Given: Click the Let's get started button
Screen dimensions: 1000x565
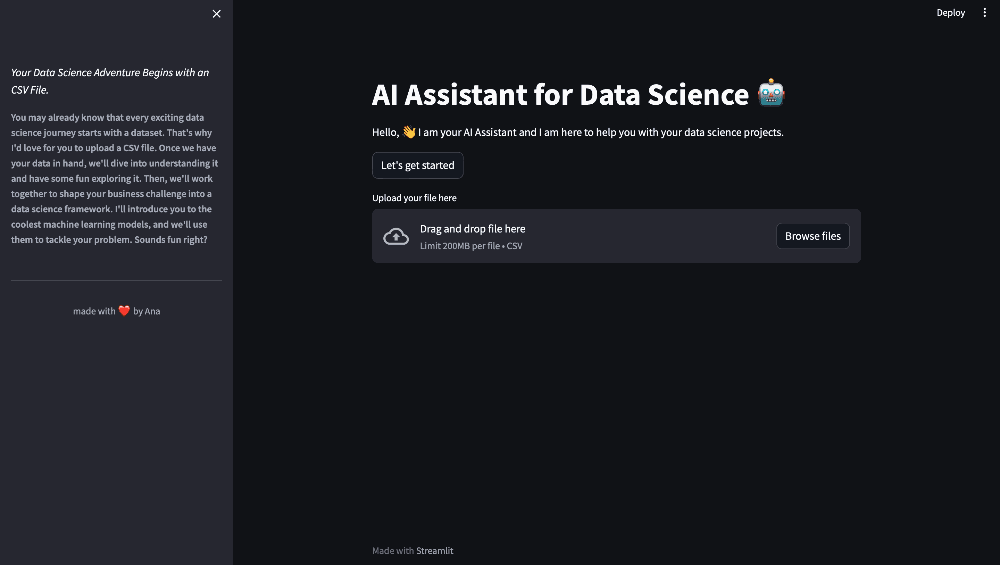Looking at the screenshot, I should click(x=418, y=165).
